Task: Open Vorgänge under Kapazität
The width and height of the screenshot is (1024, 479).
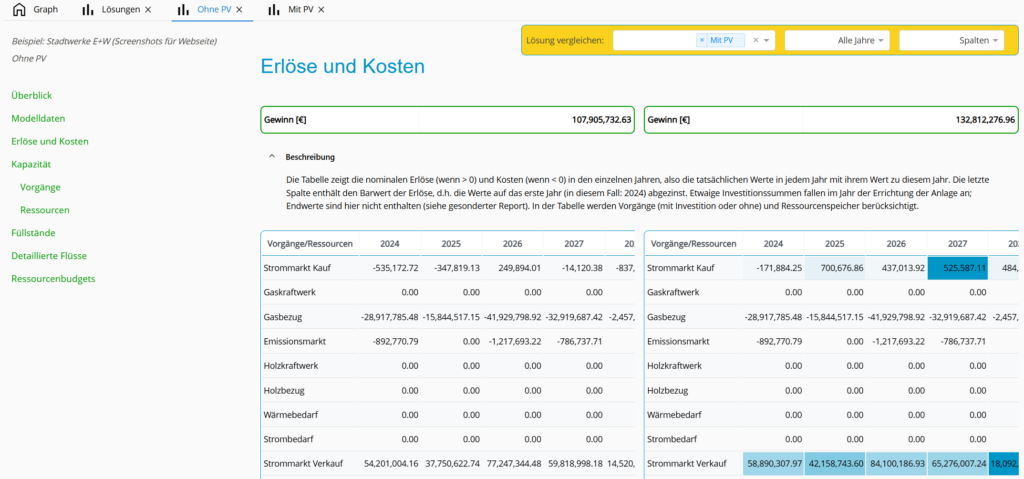Action: [x=40, y=187]
